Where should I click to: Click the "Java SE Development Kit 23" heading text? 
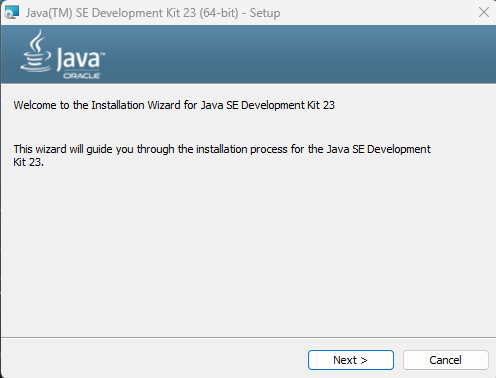[268, 105]
